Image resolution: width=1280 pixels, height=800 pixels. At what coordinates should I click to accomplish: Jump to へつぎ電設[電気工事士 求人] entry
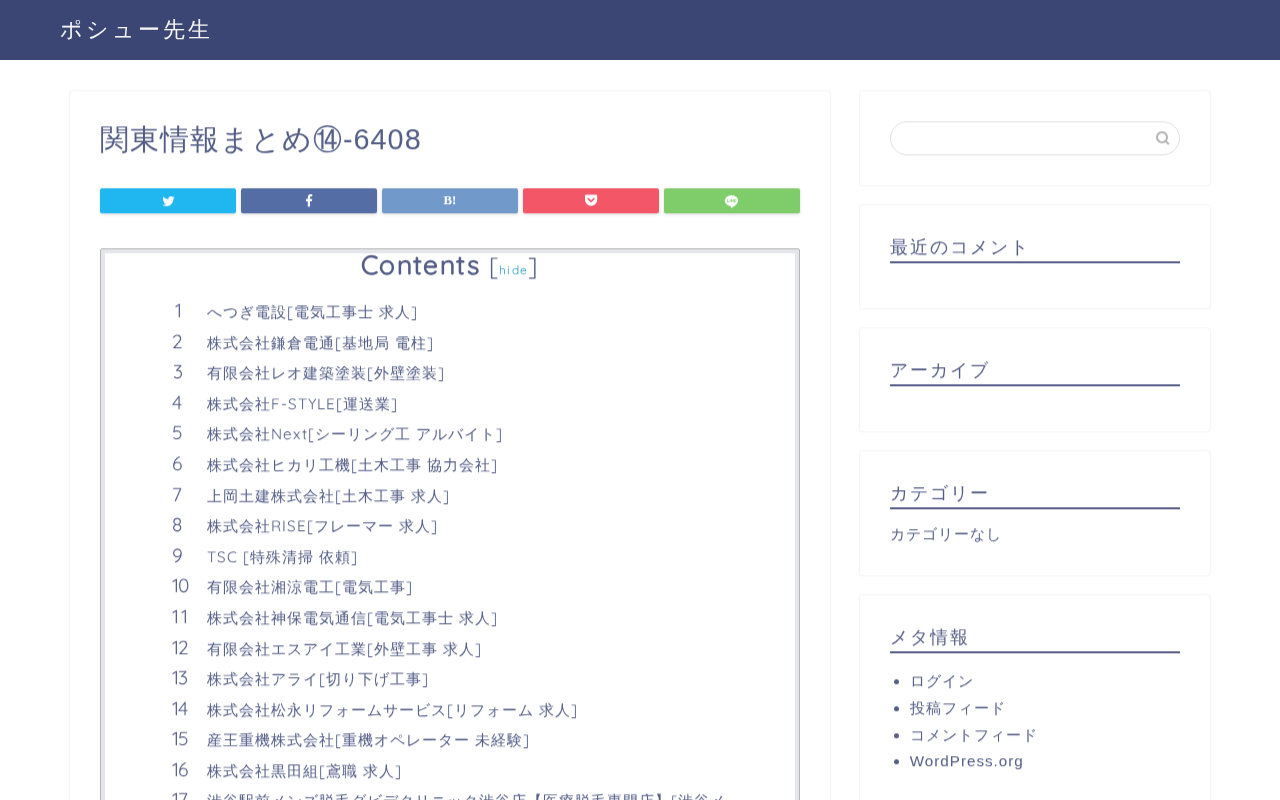312,312
